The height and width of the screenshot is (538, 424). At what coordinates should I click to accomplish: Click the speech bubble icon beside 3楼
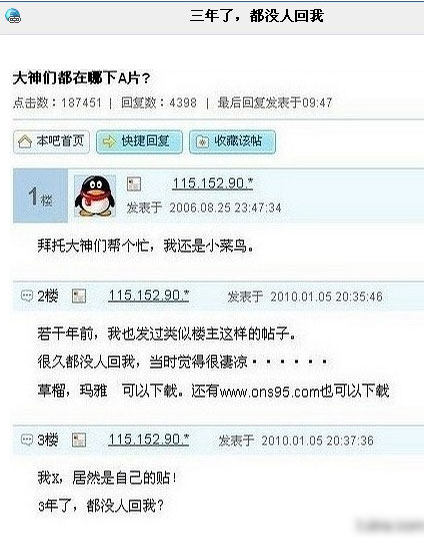(x=27, y=440)
